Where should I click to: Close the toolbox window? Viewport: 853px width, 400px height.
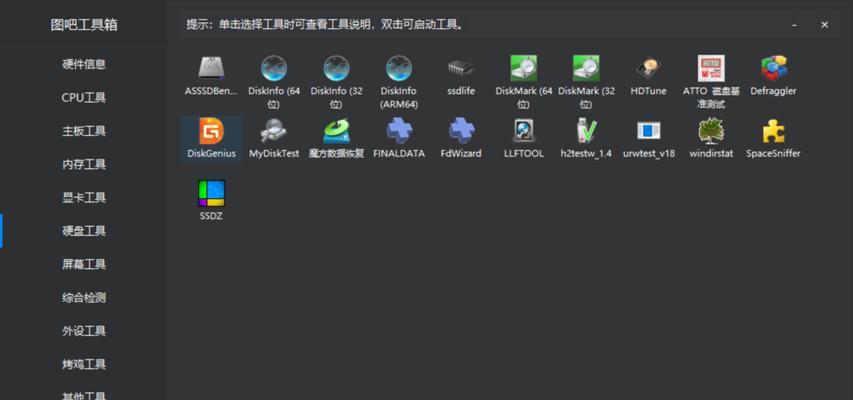click(x=825, y=25)
